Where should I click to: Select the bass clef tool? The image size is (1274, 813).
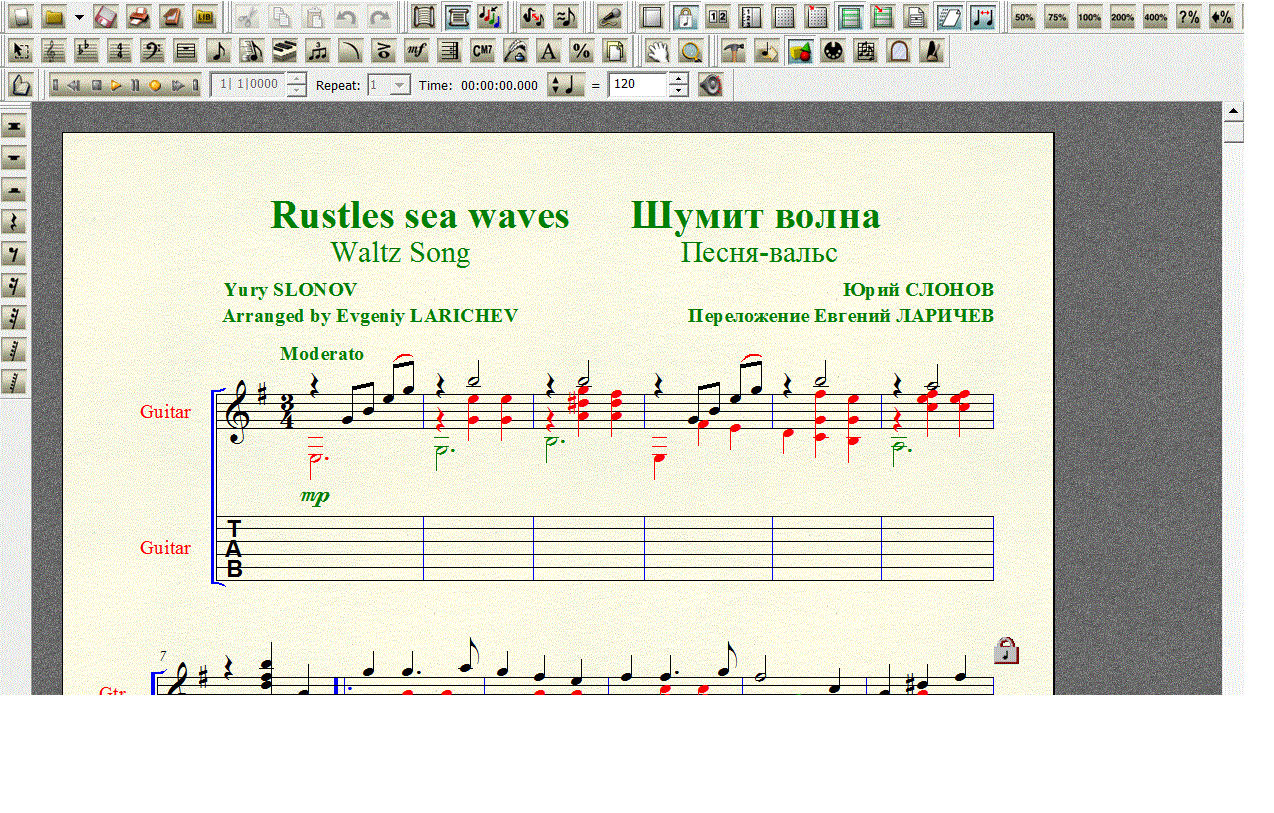click(x=152, y=52)
